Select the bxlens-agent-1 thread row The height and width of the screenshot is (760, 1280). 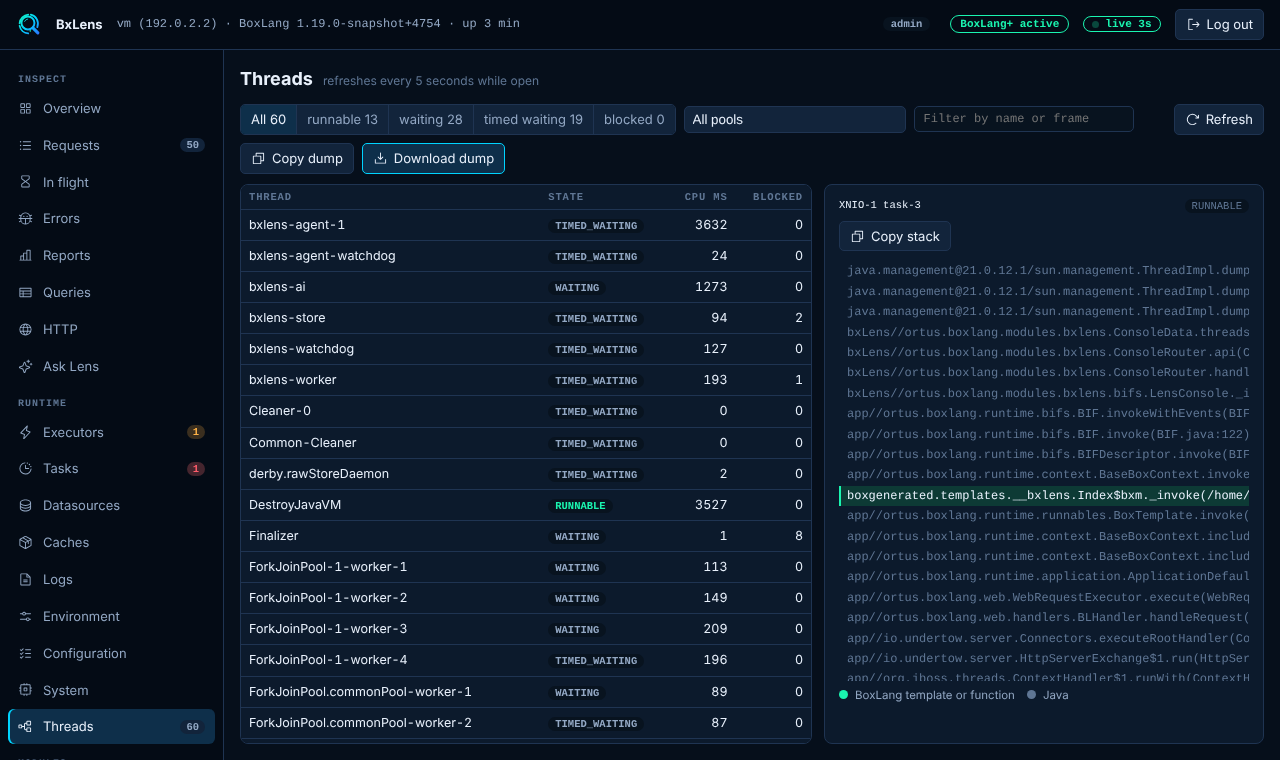[526, 225]
